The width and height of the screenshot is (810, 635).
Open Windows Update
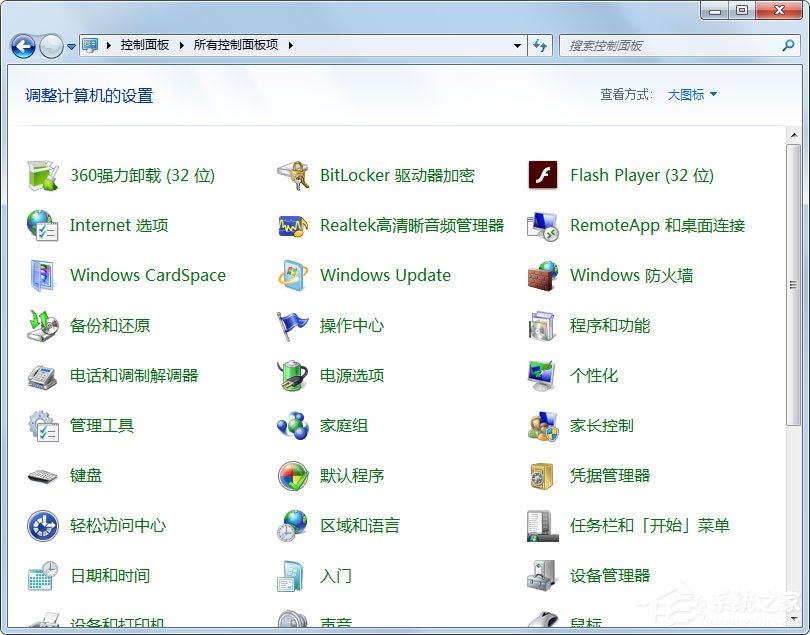[386, 275]
